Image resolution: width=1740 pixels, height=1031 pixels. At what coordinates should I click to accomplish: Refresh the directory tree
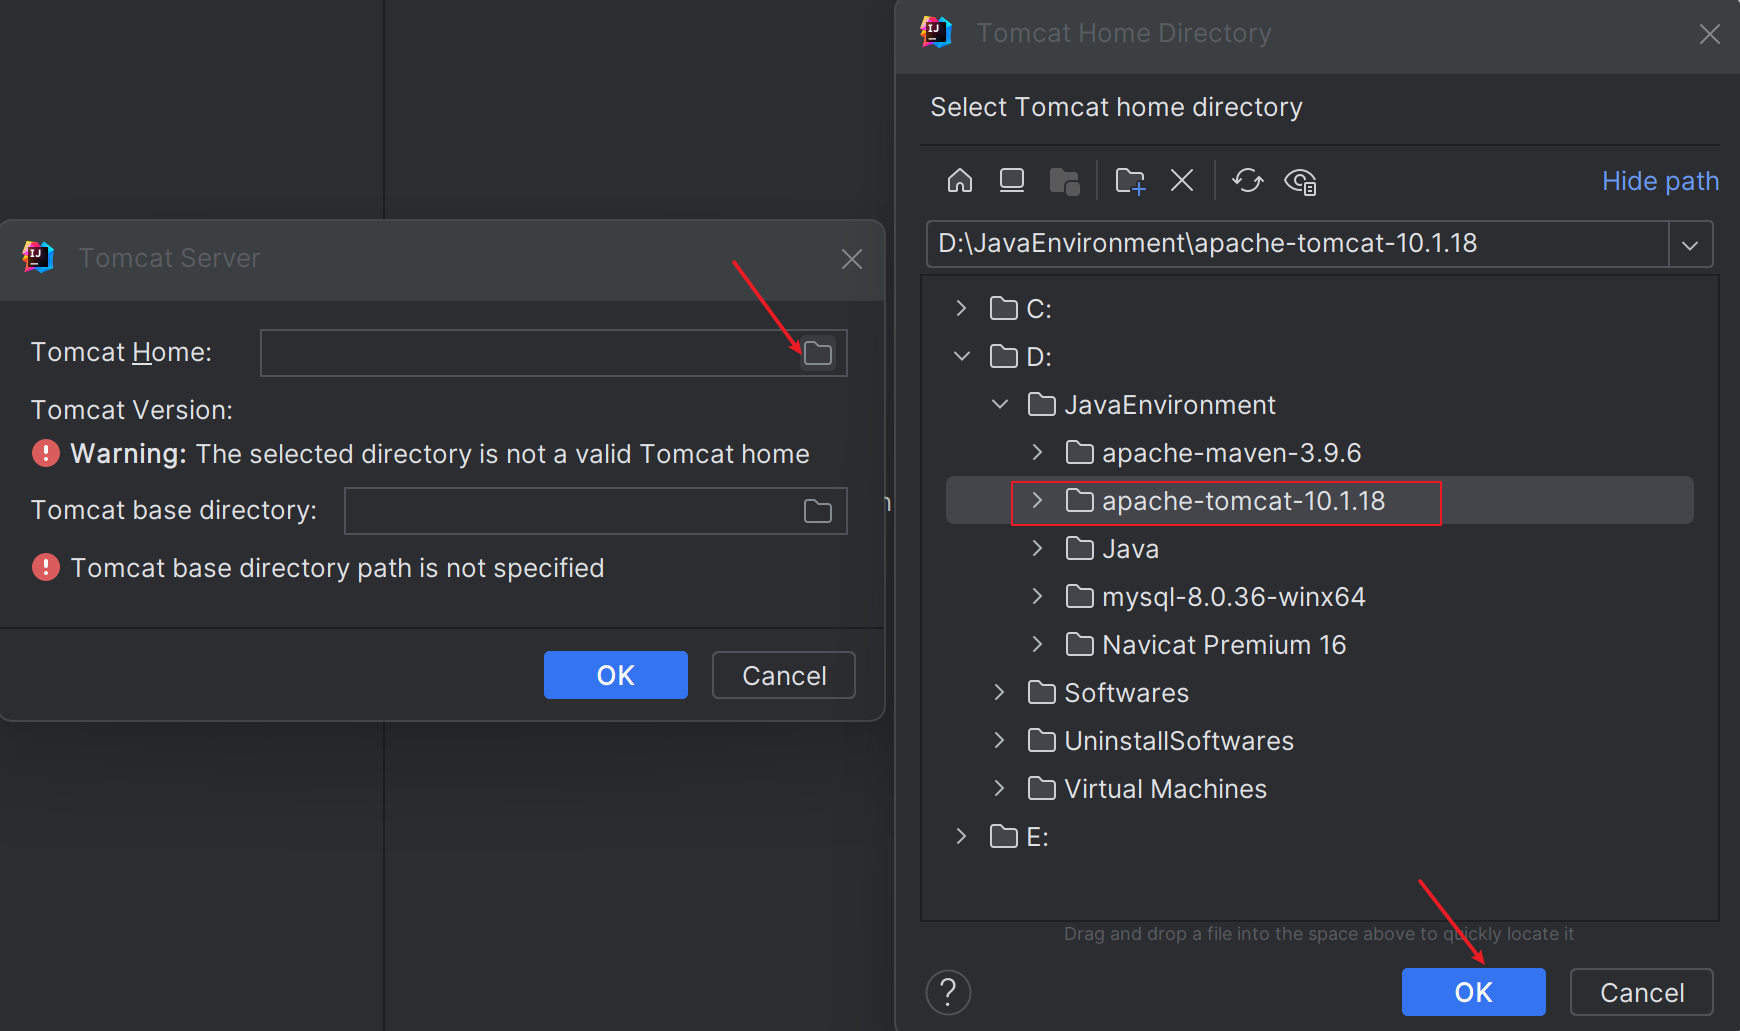1248,181
